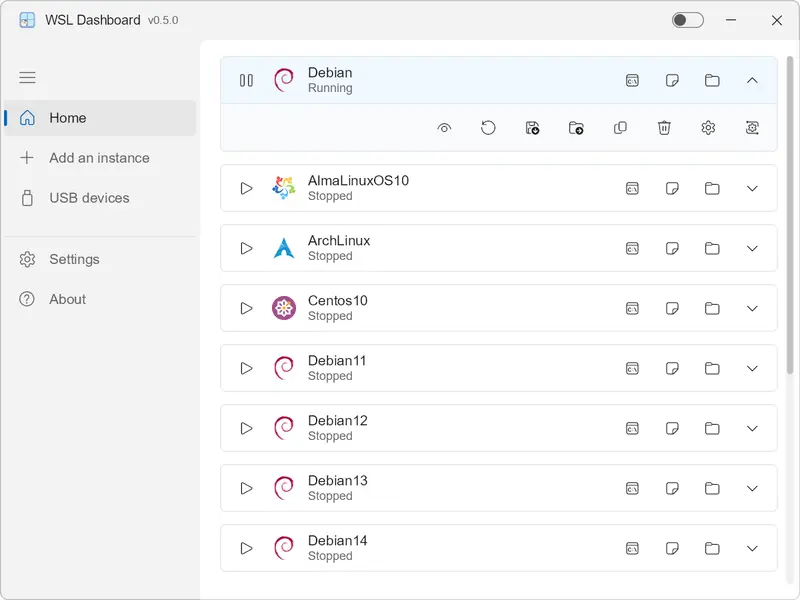The height and width of the screenshot is (600, 800).
Task: Click the clone copy icon for Debian
Action: click(620, 128)
